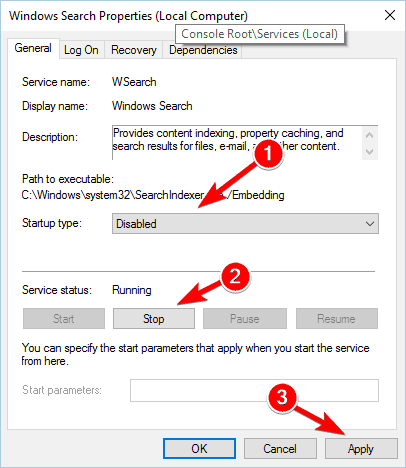Confirm changes with the OK button
This screenshot has height=468, width=406.
coord(199,449)
